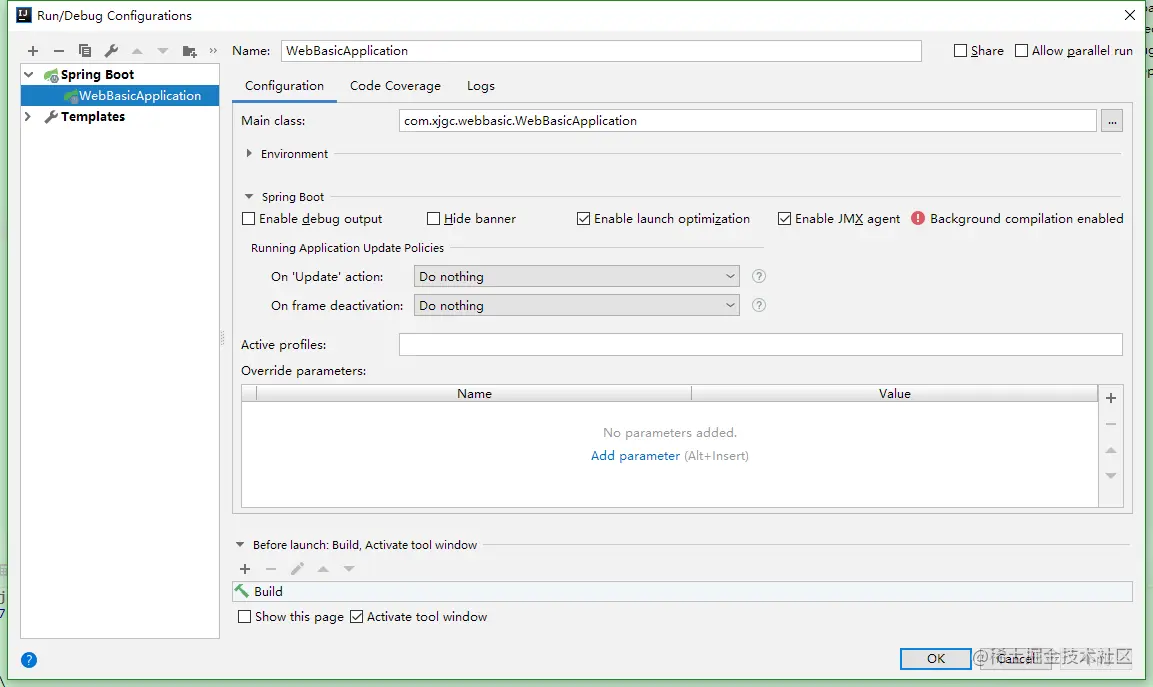1153x687 pixels.
Task: Move override parameter down arrow
Action: pos(1111,476)
